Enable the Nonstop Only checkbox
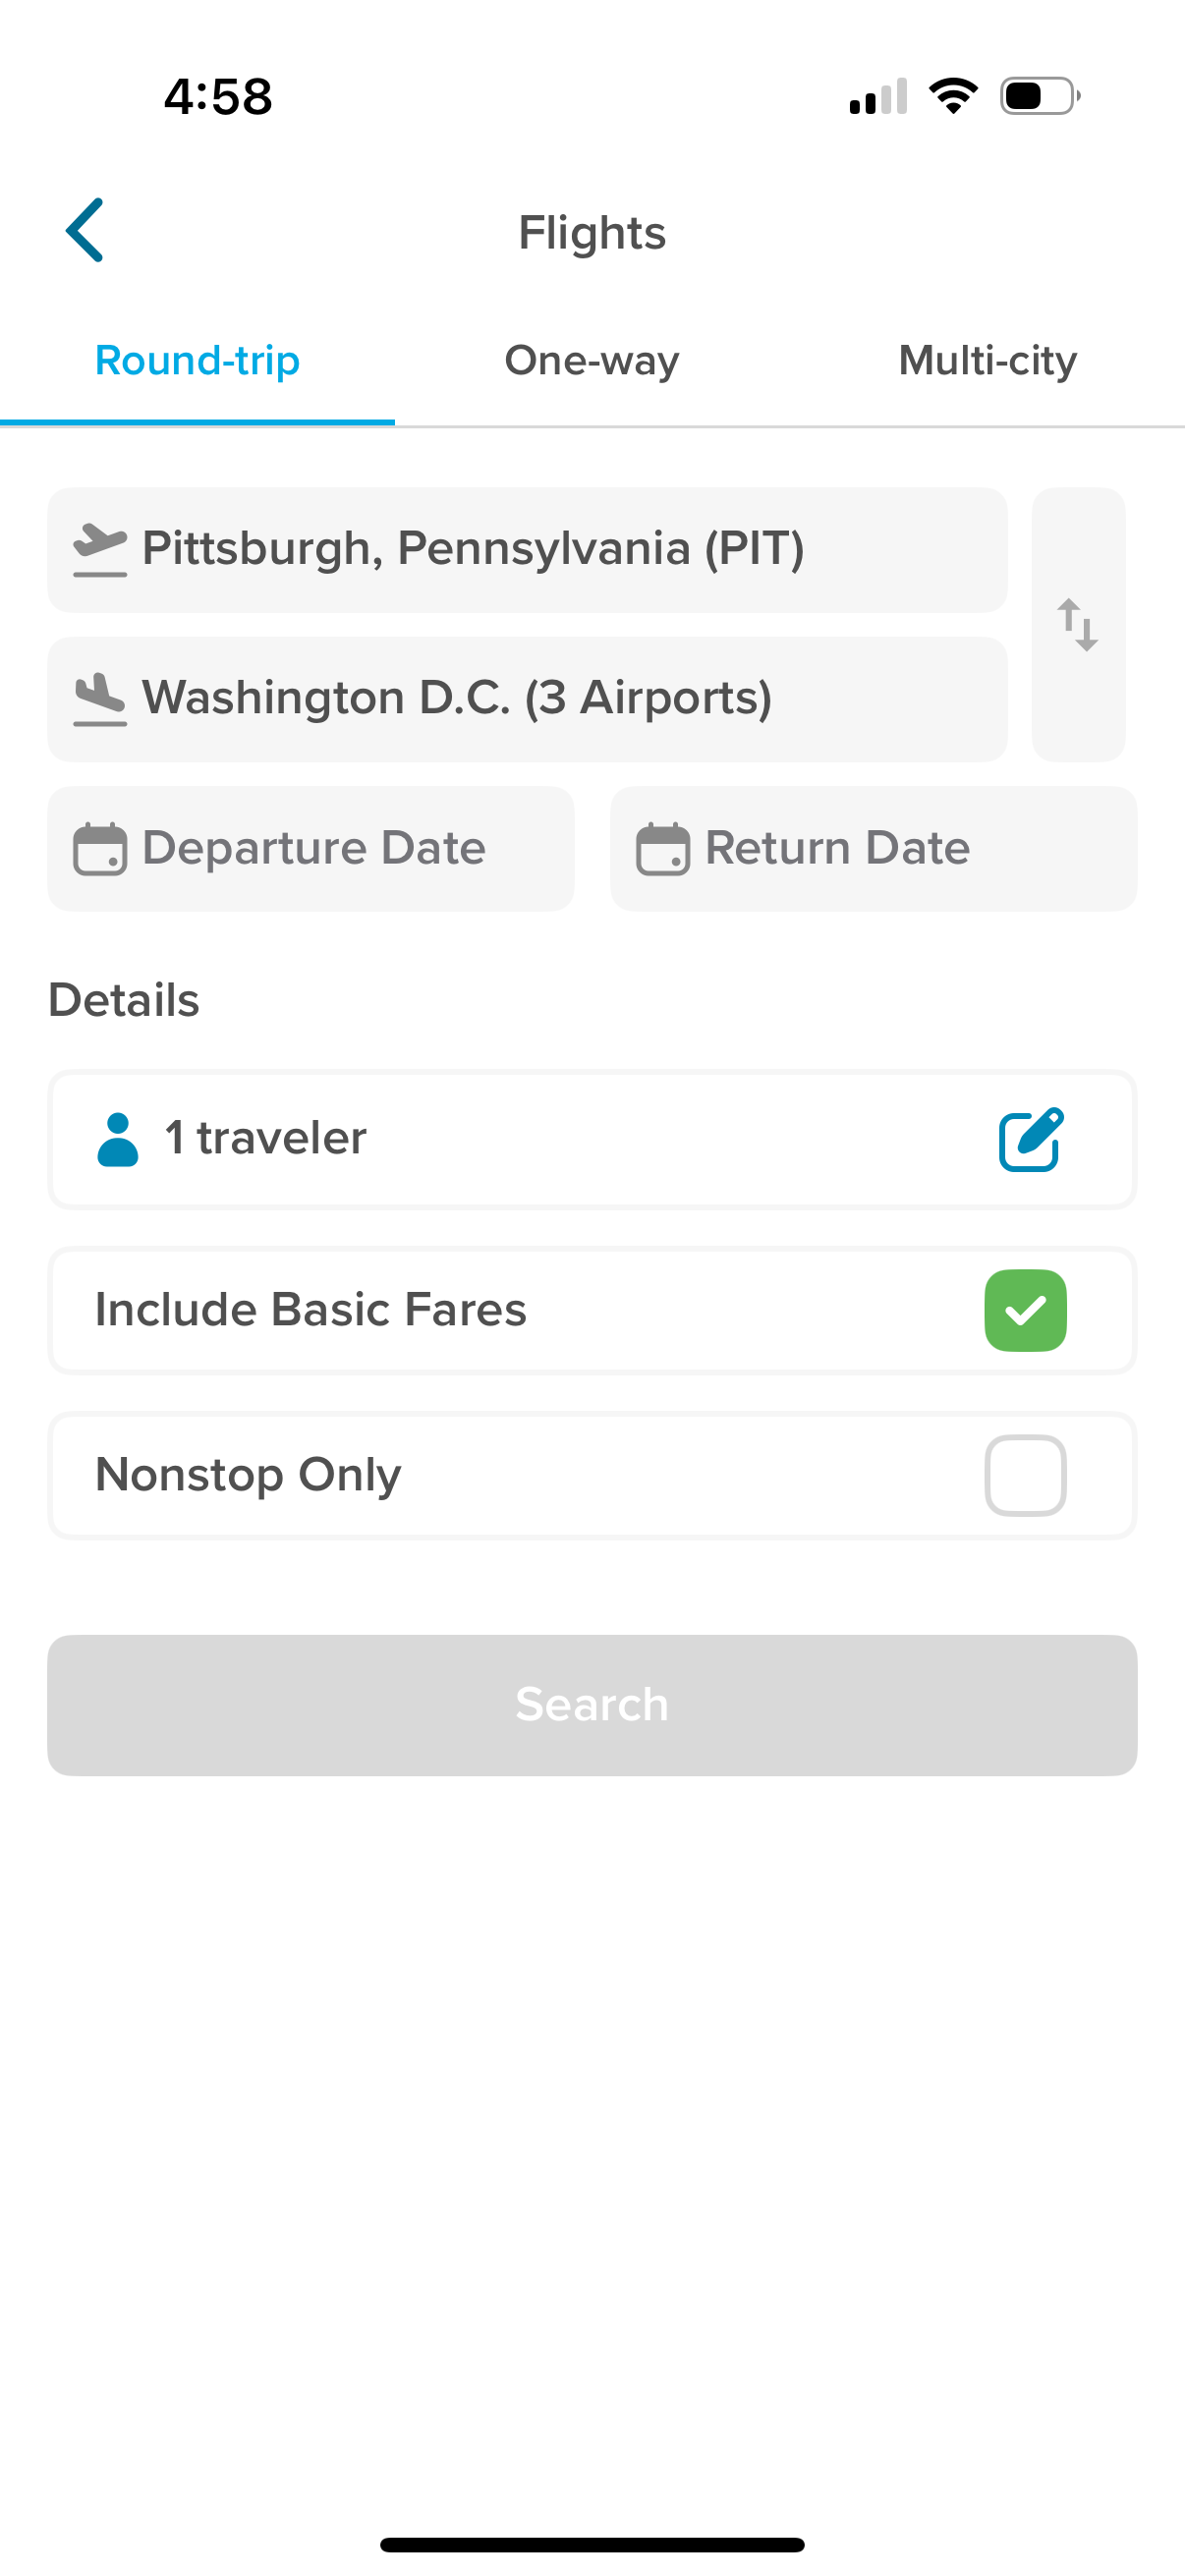The image size is (1185, 2576). (1025, 1475)
